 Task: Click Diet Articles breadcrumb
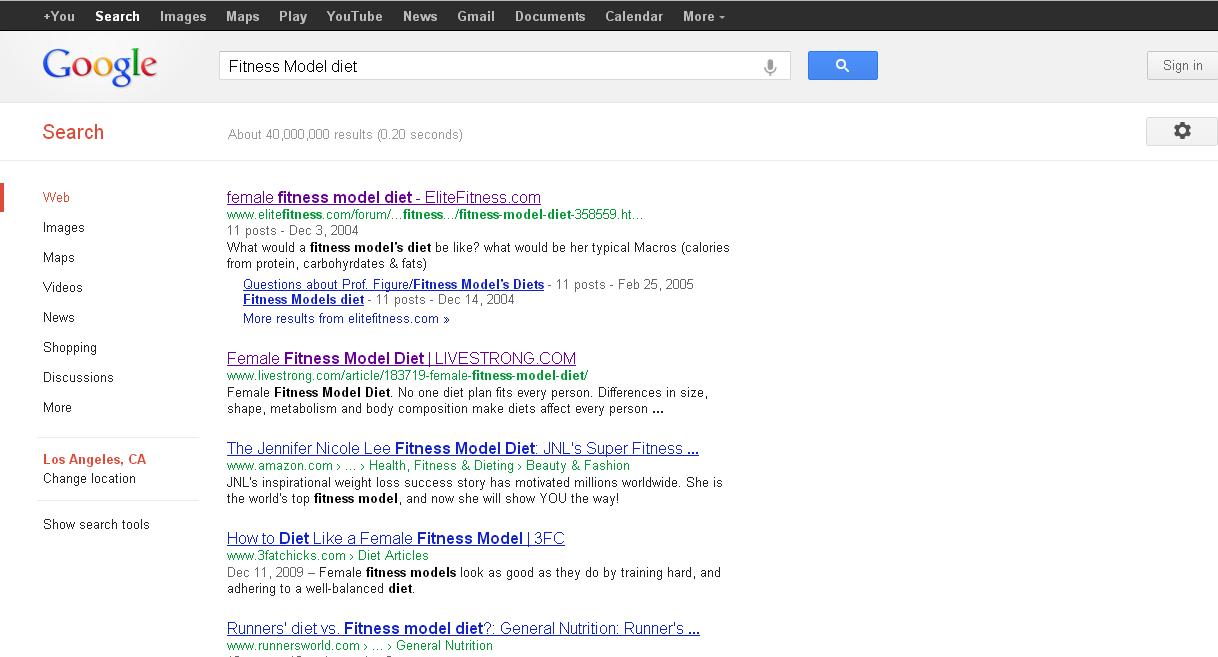(393, 556)
